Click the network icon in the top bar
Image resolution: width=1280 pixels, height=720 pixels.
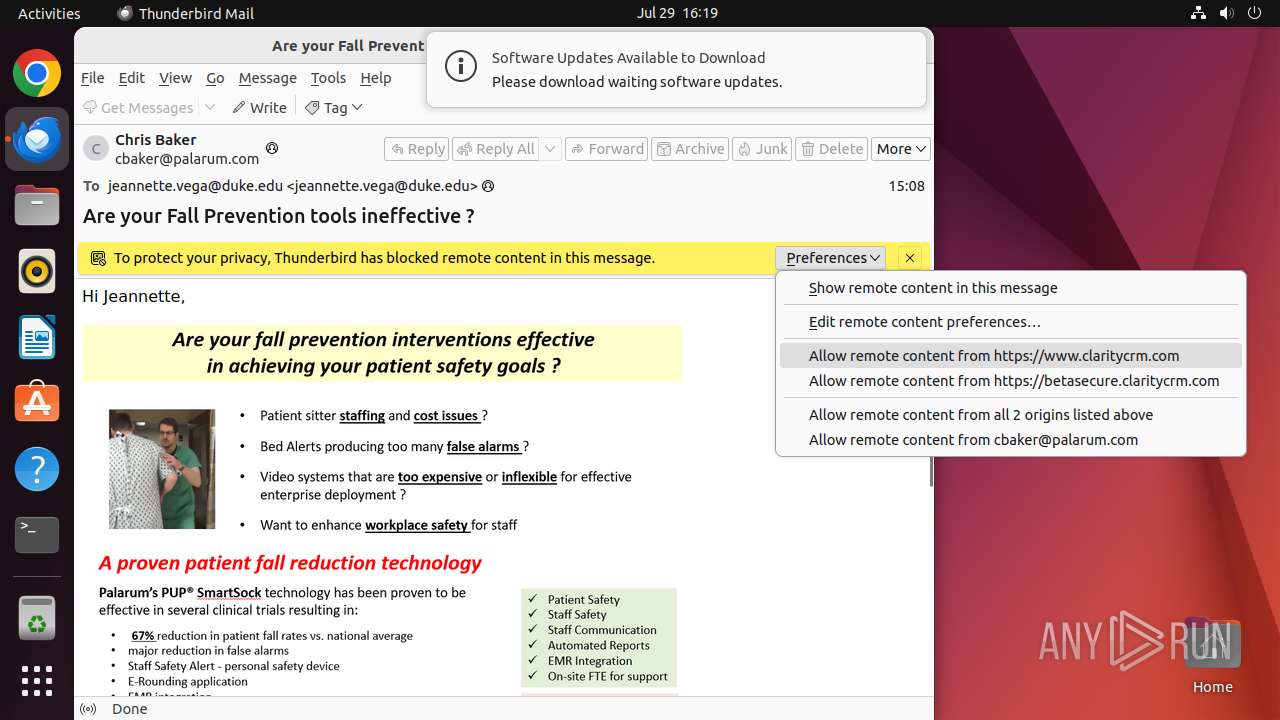pos(1198,13)
